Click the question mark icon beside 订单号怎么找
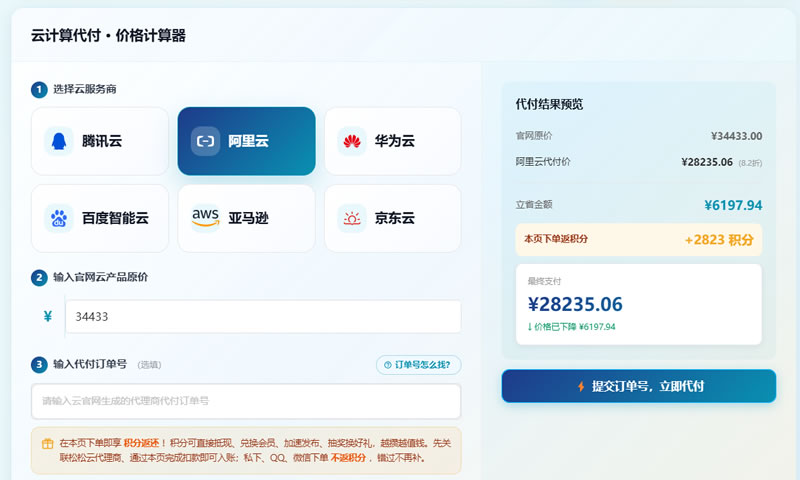 [x=388, y=365]
